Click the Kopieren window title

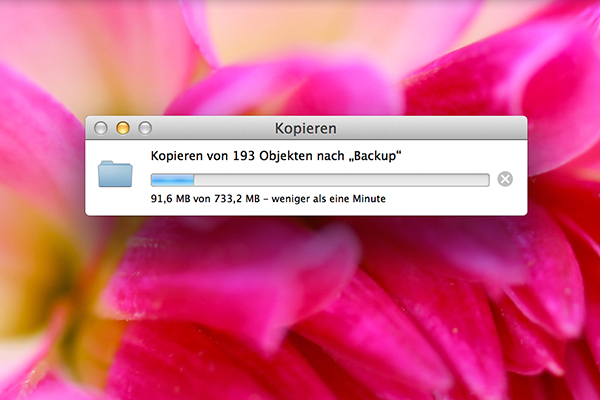point(306,129)
